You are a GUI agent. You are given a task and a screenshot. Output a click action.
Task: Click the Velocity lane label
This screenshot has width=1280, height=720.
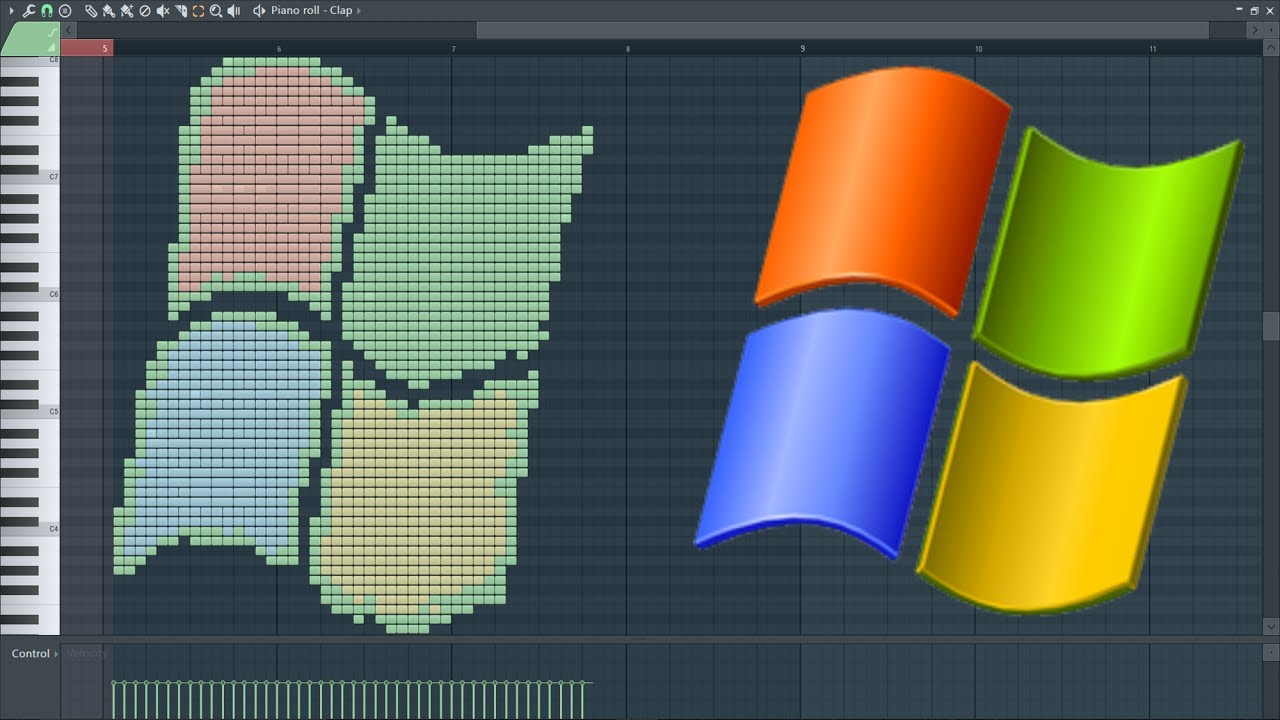tap(87, 653)
